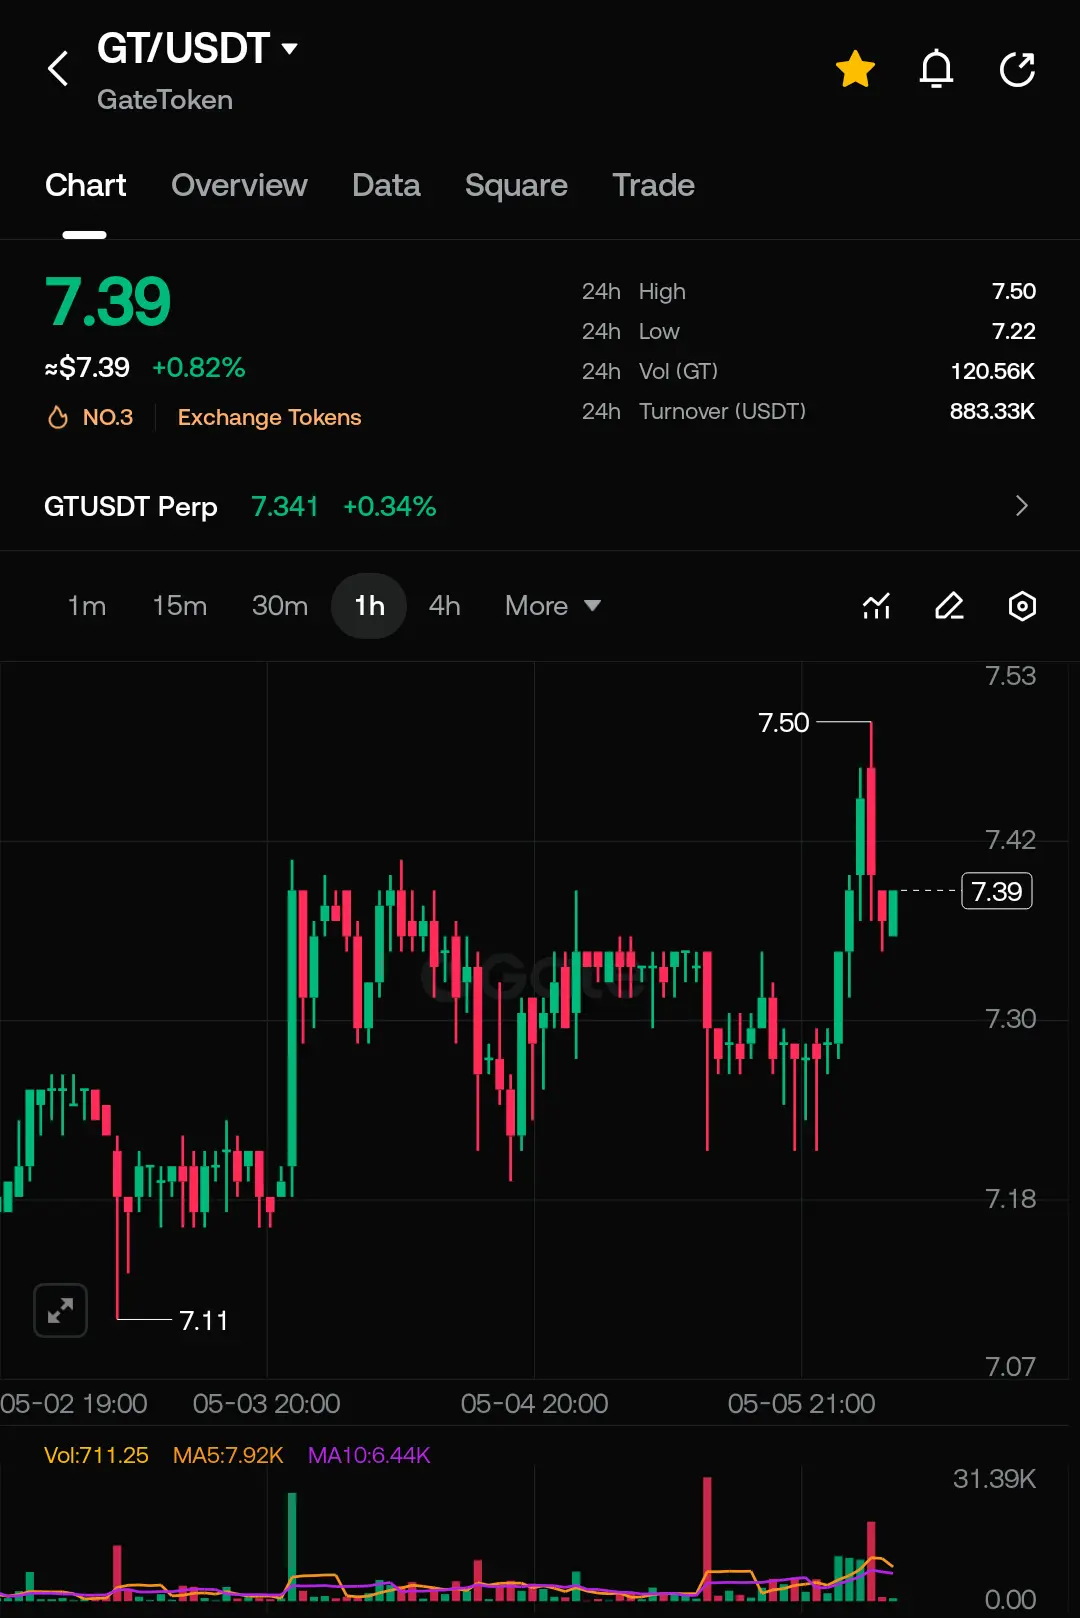Tap the 24h High value 7.50

(x=1013, y=291)
